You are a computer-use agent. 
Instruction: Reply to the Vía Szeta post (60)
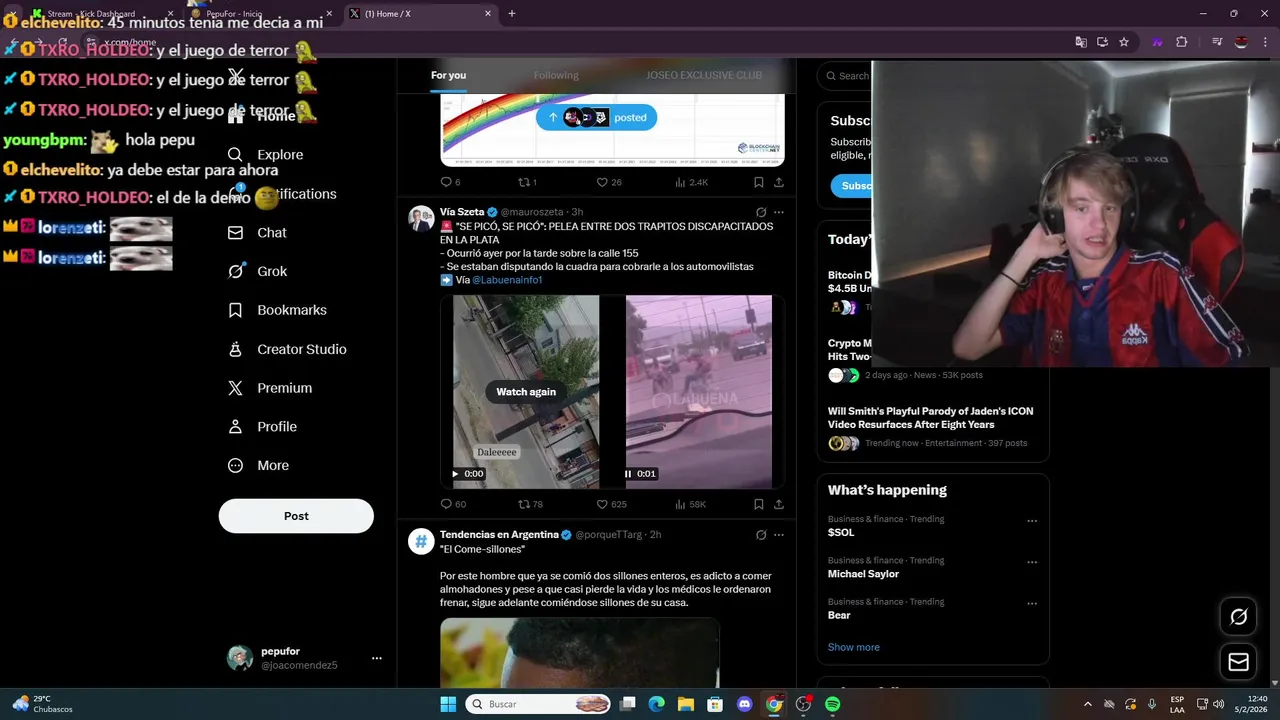click(453, 504)
